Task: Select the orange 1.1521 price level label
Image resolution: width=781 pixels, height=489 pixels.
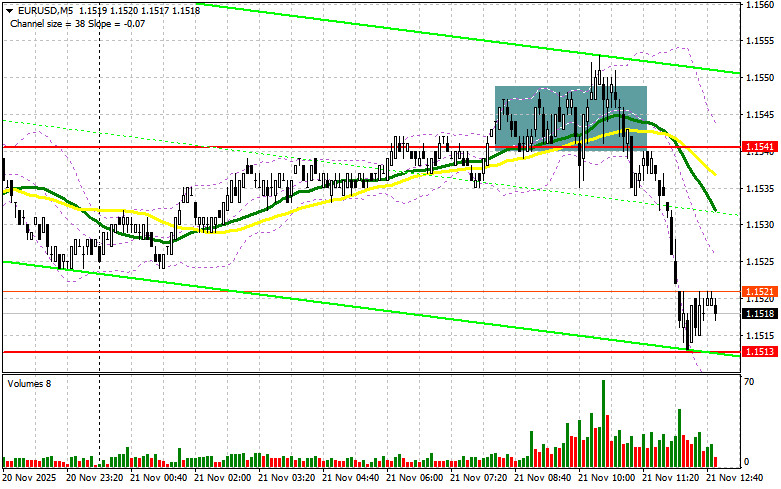Action: [760, 291]
